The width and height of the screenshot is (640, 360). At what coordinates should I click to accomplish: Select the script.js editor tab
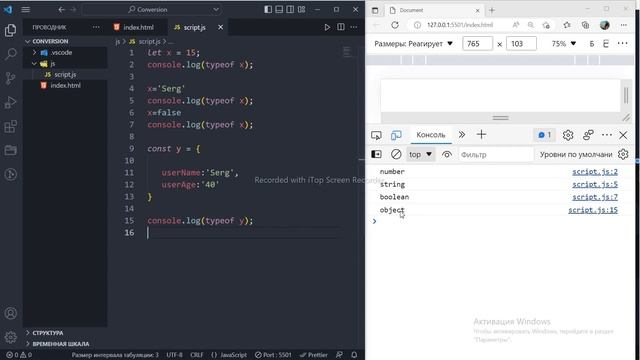click(196, 27)
